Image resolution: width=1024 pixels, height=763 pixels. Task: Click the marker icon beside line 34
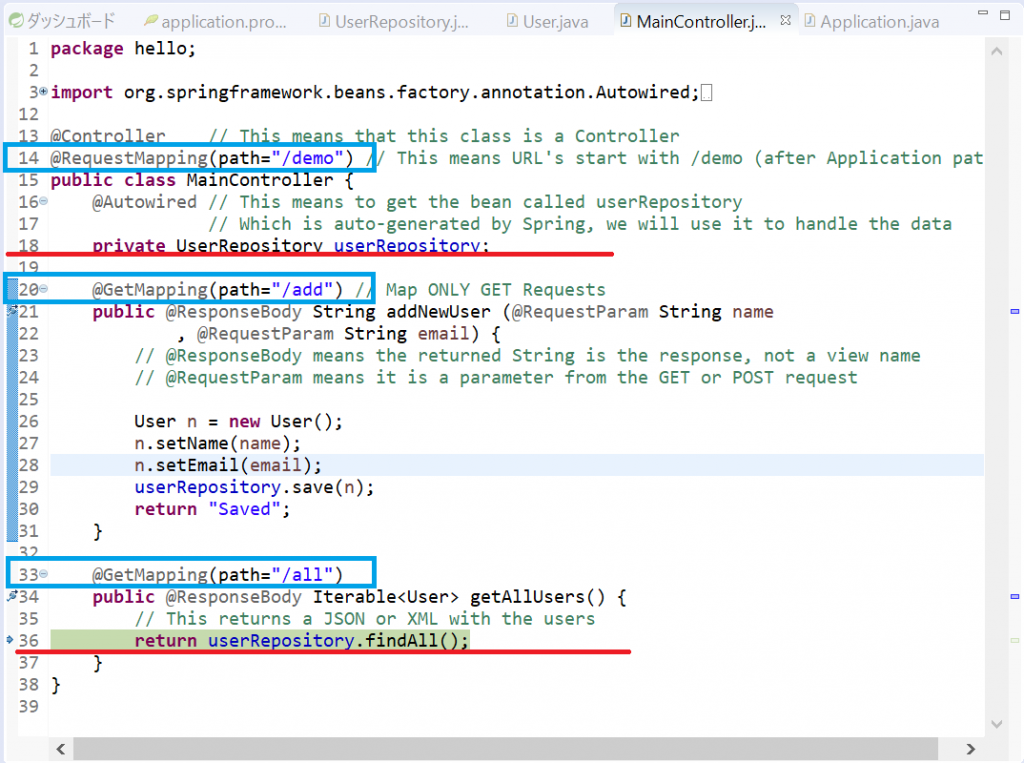point(11,597)
